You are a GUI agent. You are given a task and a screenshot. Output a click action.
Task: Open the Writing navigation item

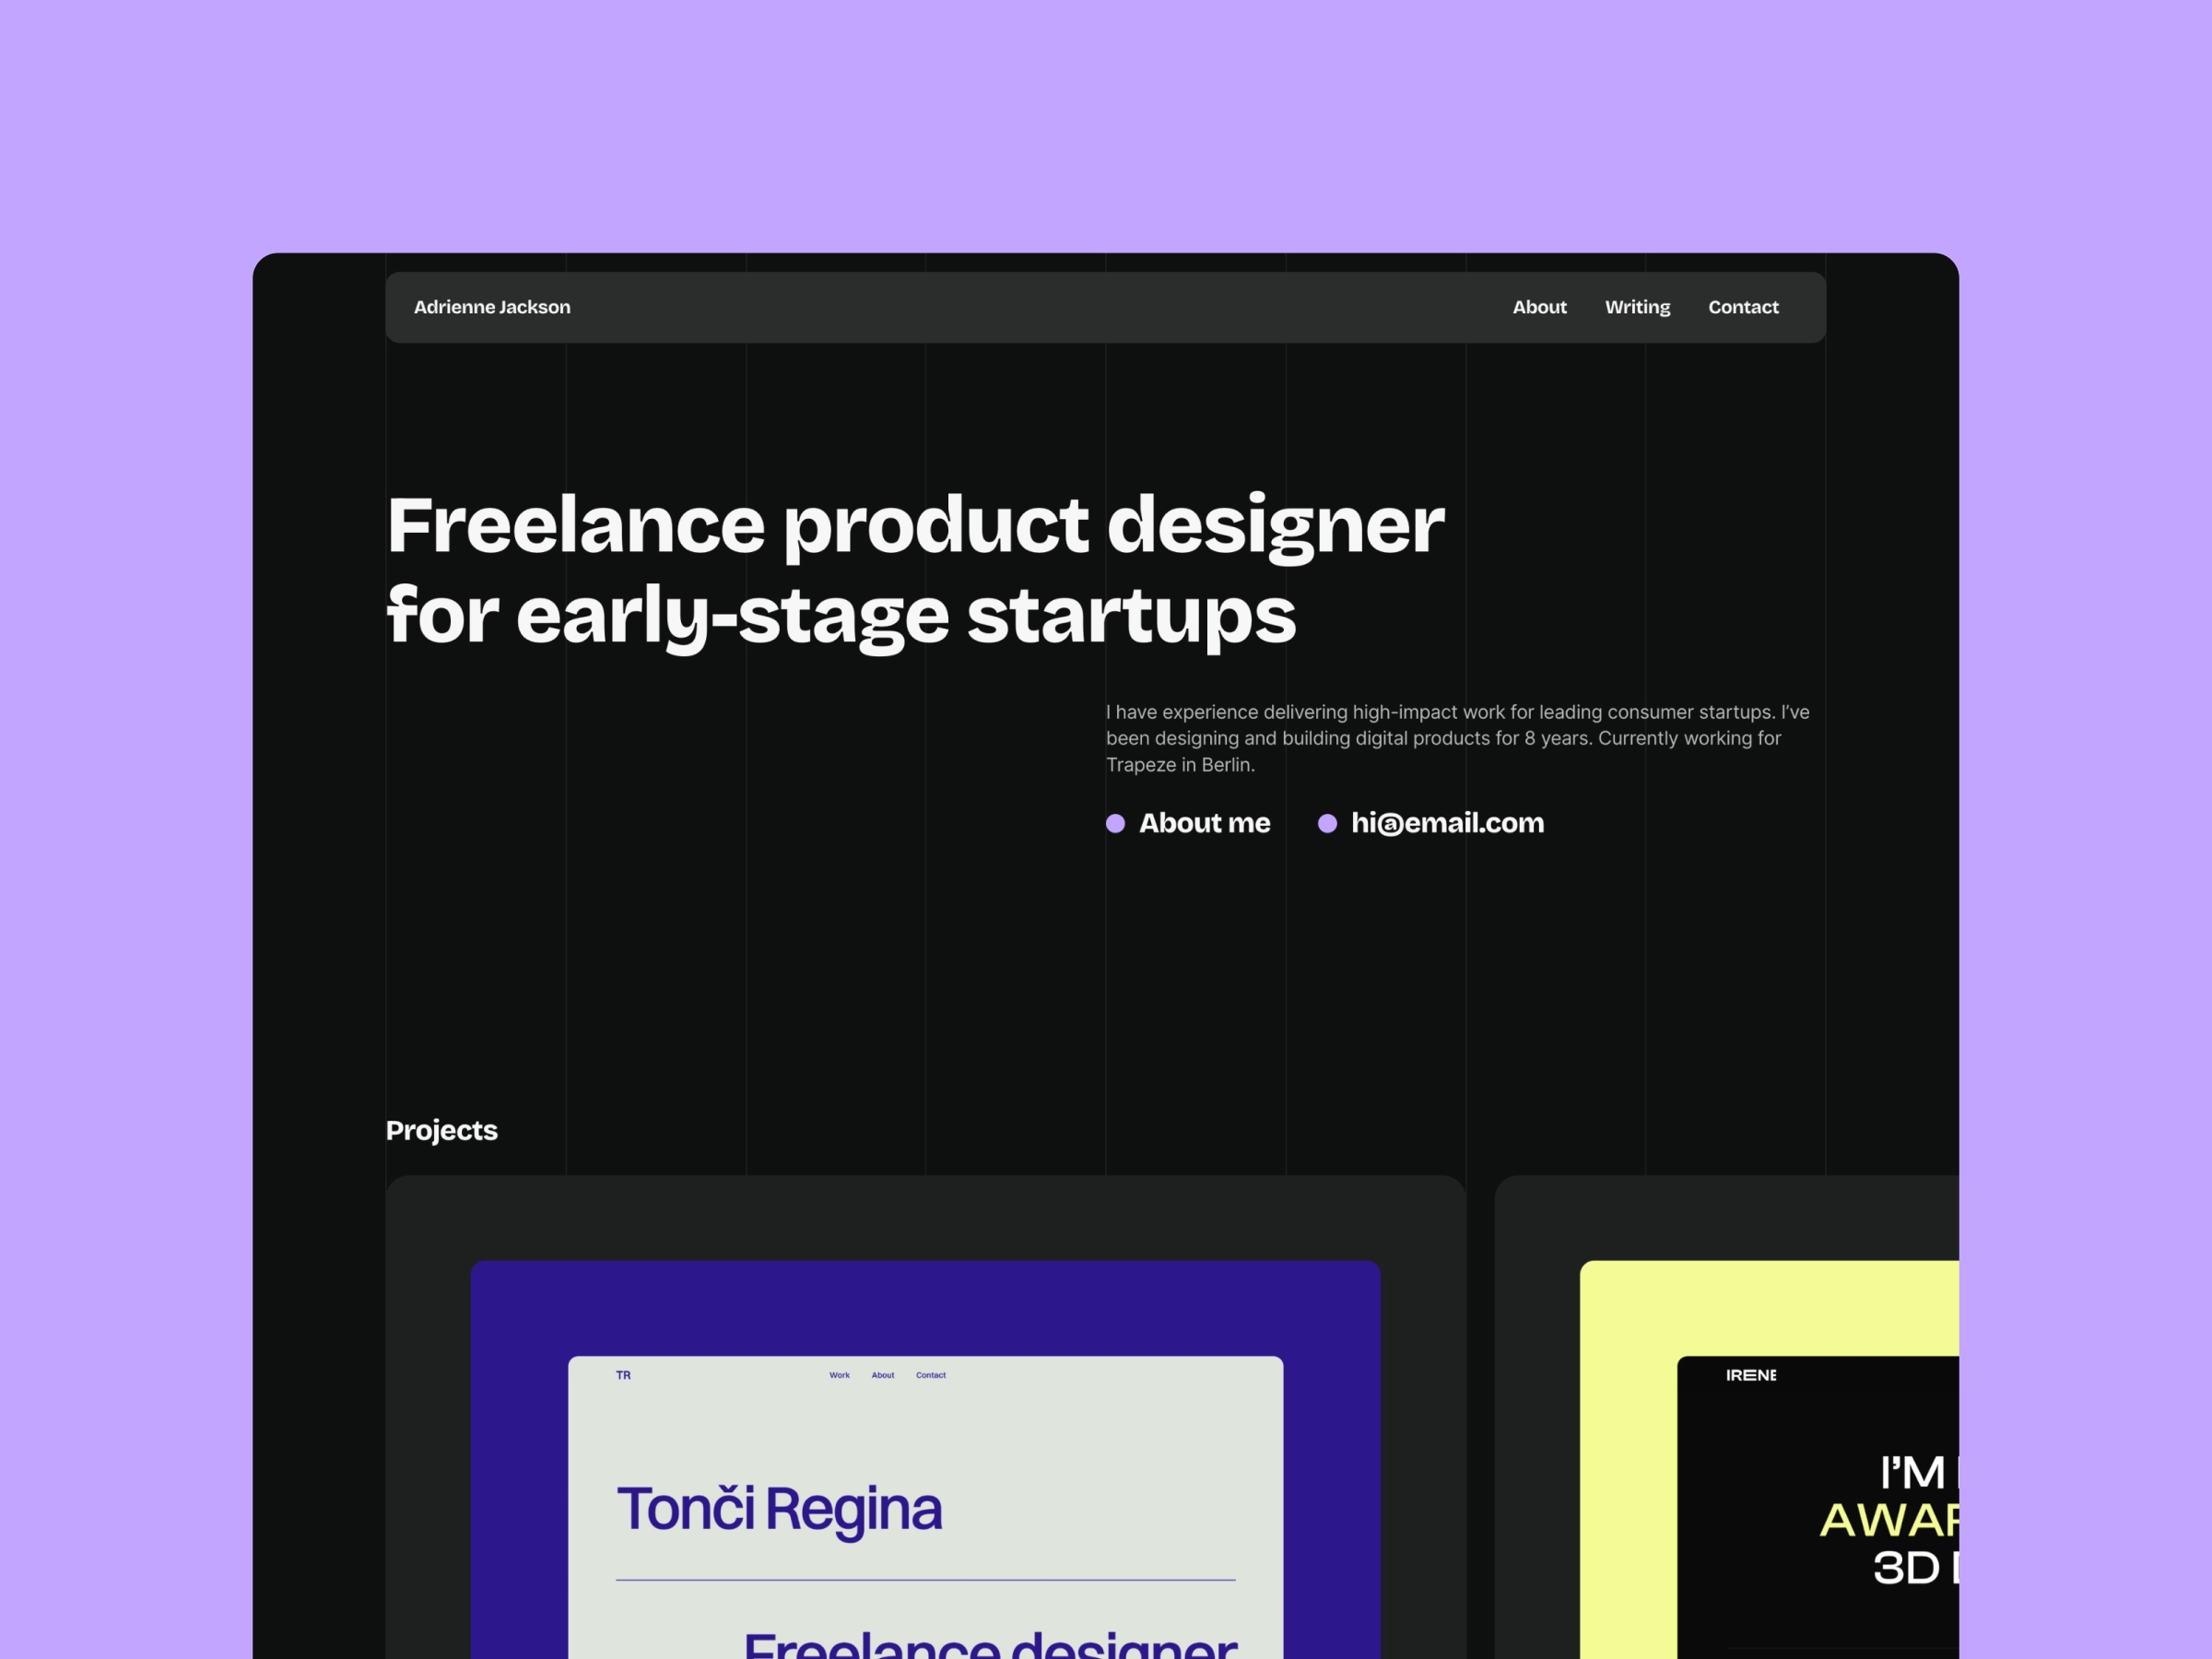(x=1634, y=307)
